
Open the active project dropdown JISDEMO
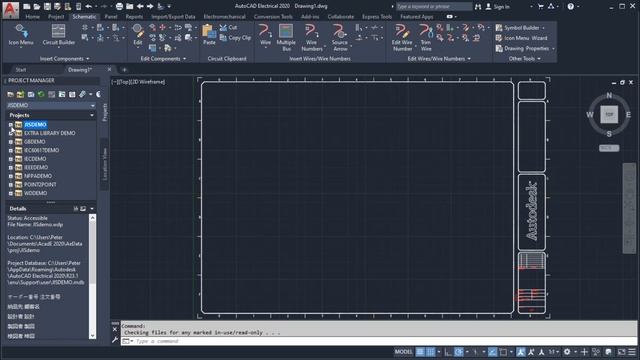point(51,105)
